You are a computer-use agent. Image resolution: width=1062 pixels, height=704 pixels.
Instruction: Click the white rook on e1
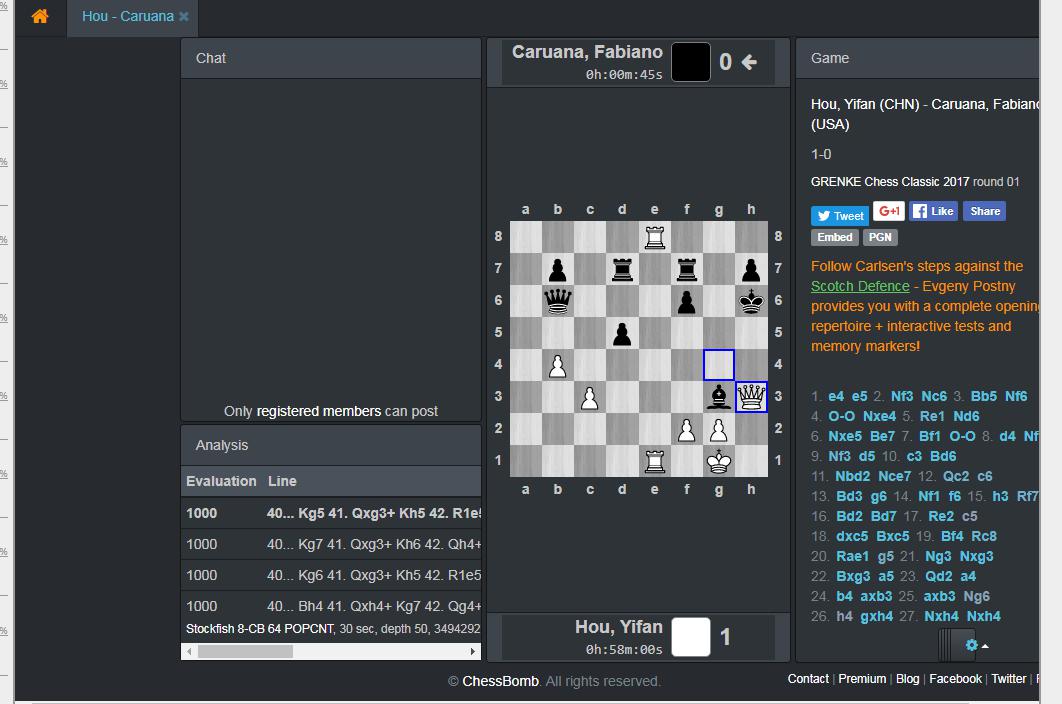point(654,461)
